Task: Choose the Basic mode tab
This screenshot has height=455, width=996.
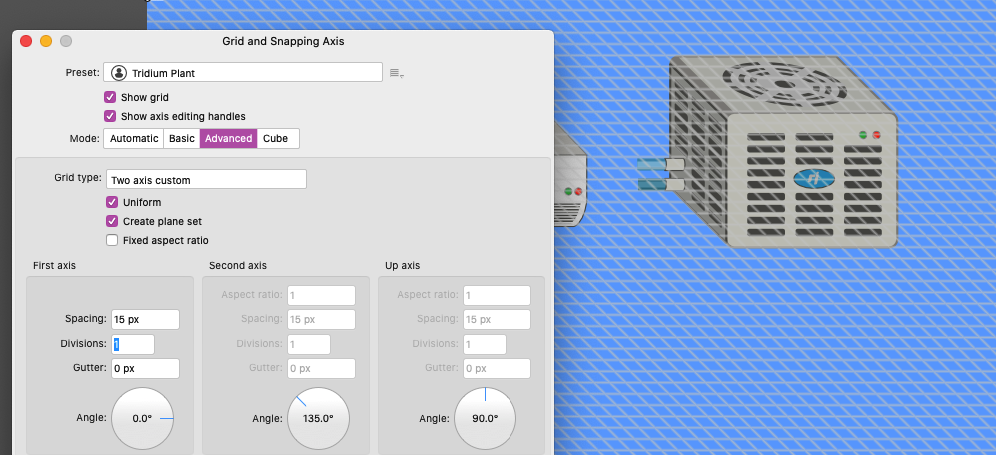Action: pyautogui.click(x=181, y=138)
